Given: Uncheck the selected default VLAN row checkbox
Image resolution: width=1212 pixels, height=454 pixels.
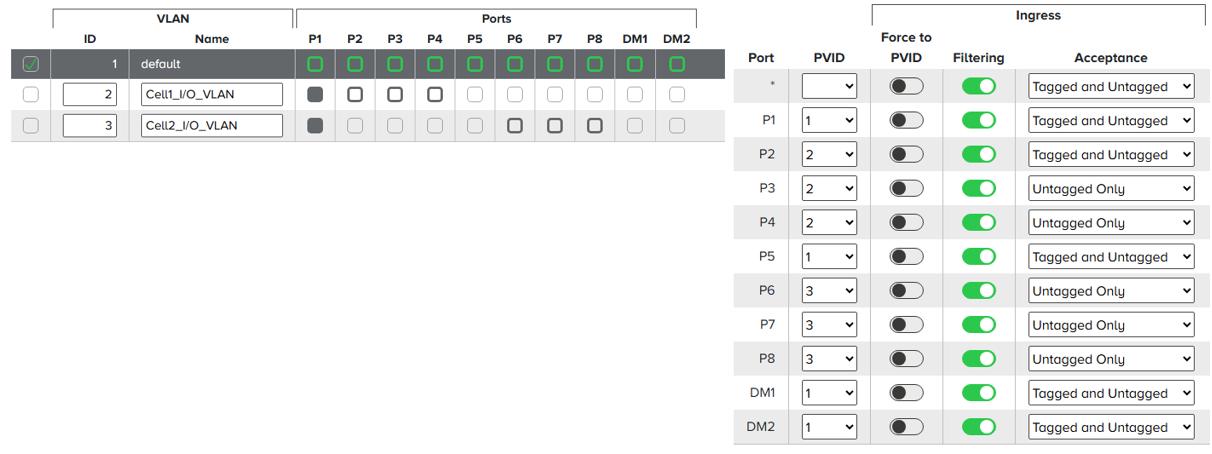Looking at the screenshot, I should tap(30, 64).
